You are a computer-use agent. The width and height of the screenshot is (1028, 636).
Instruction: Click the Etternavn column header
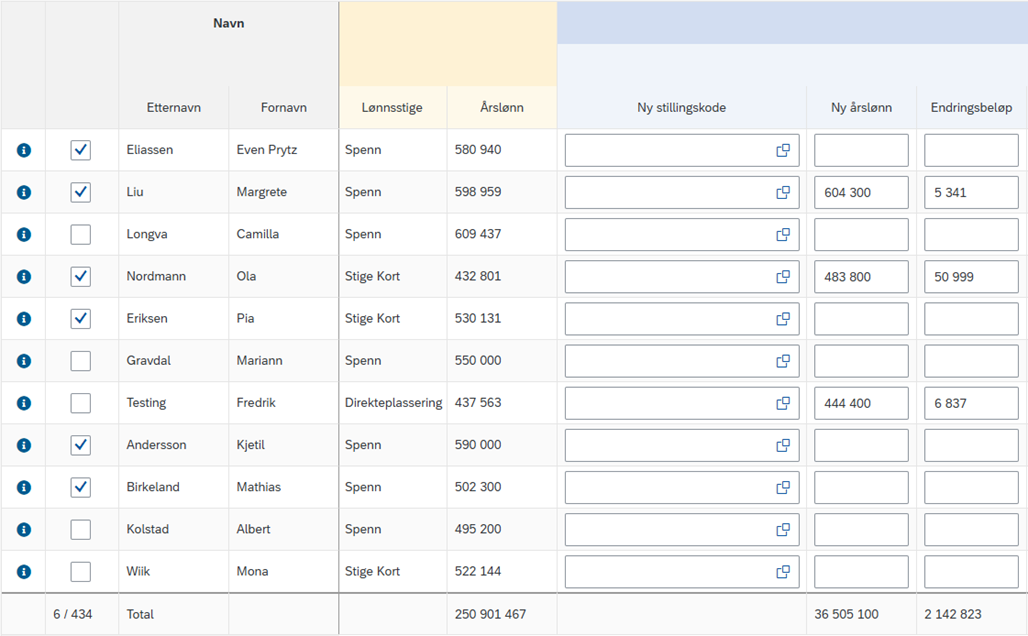point(174,108)
